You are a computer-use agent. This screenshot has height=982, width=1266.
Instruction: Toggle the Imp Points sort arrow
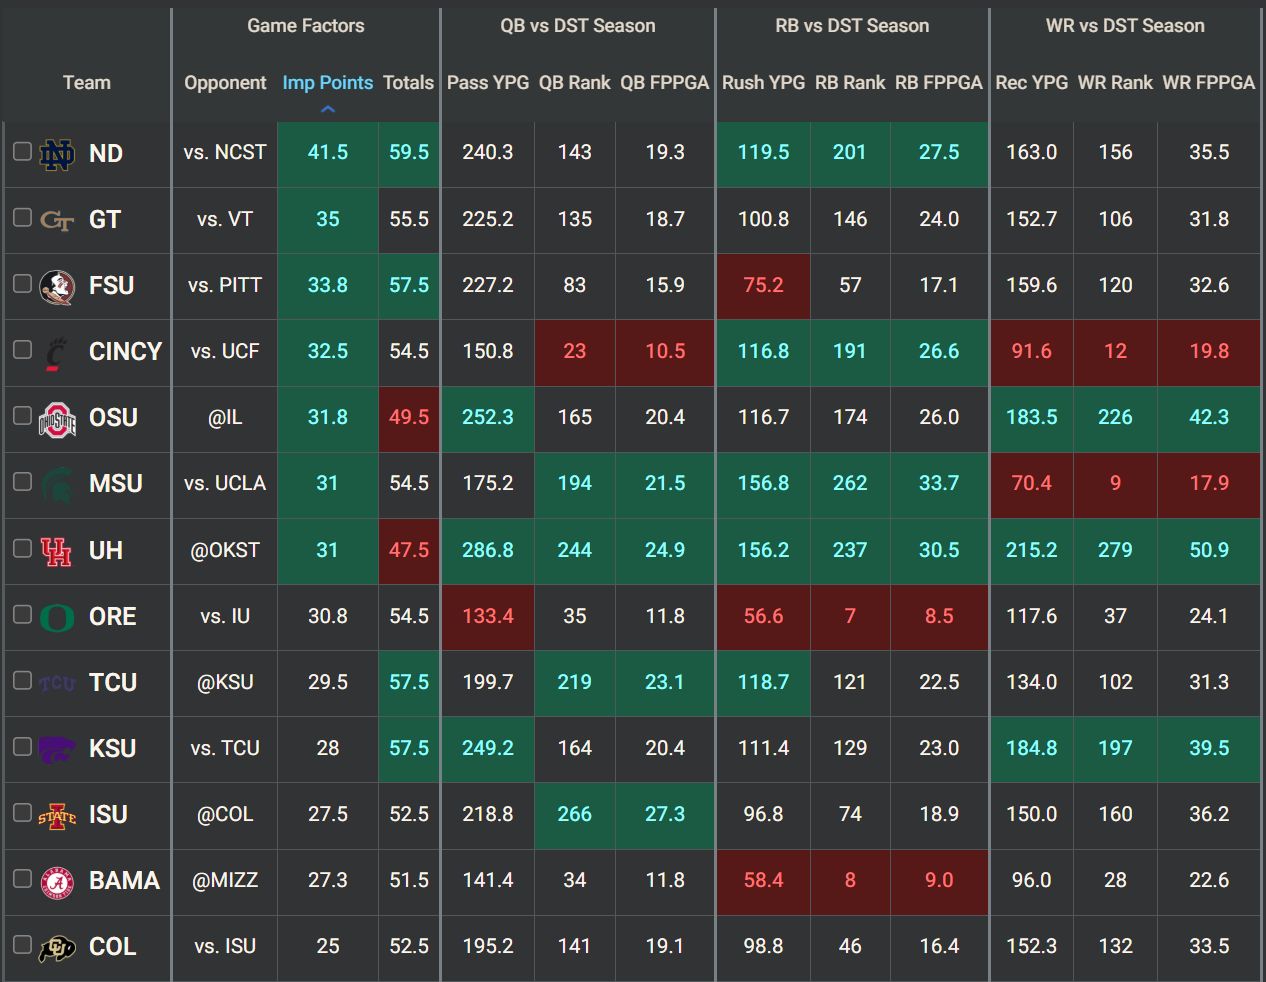(x=327, y=109)
